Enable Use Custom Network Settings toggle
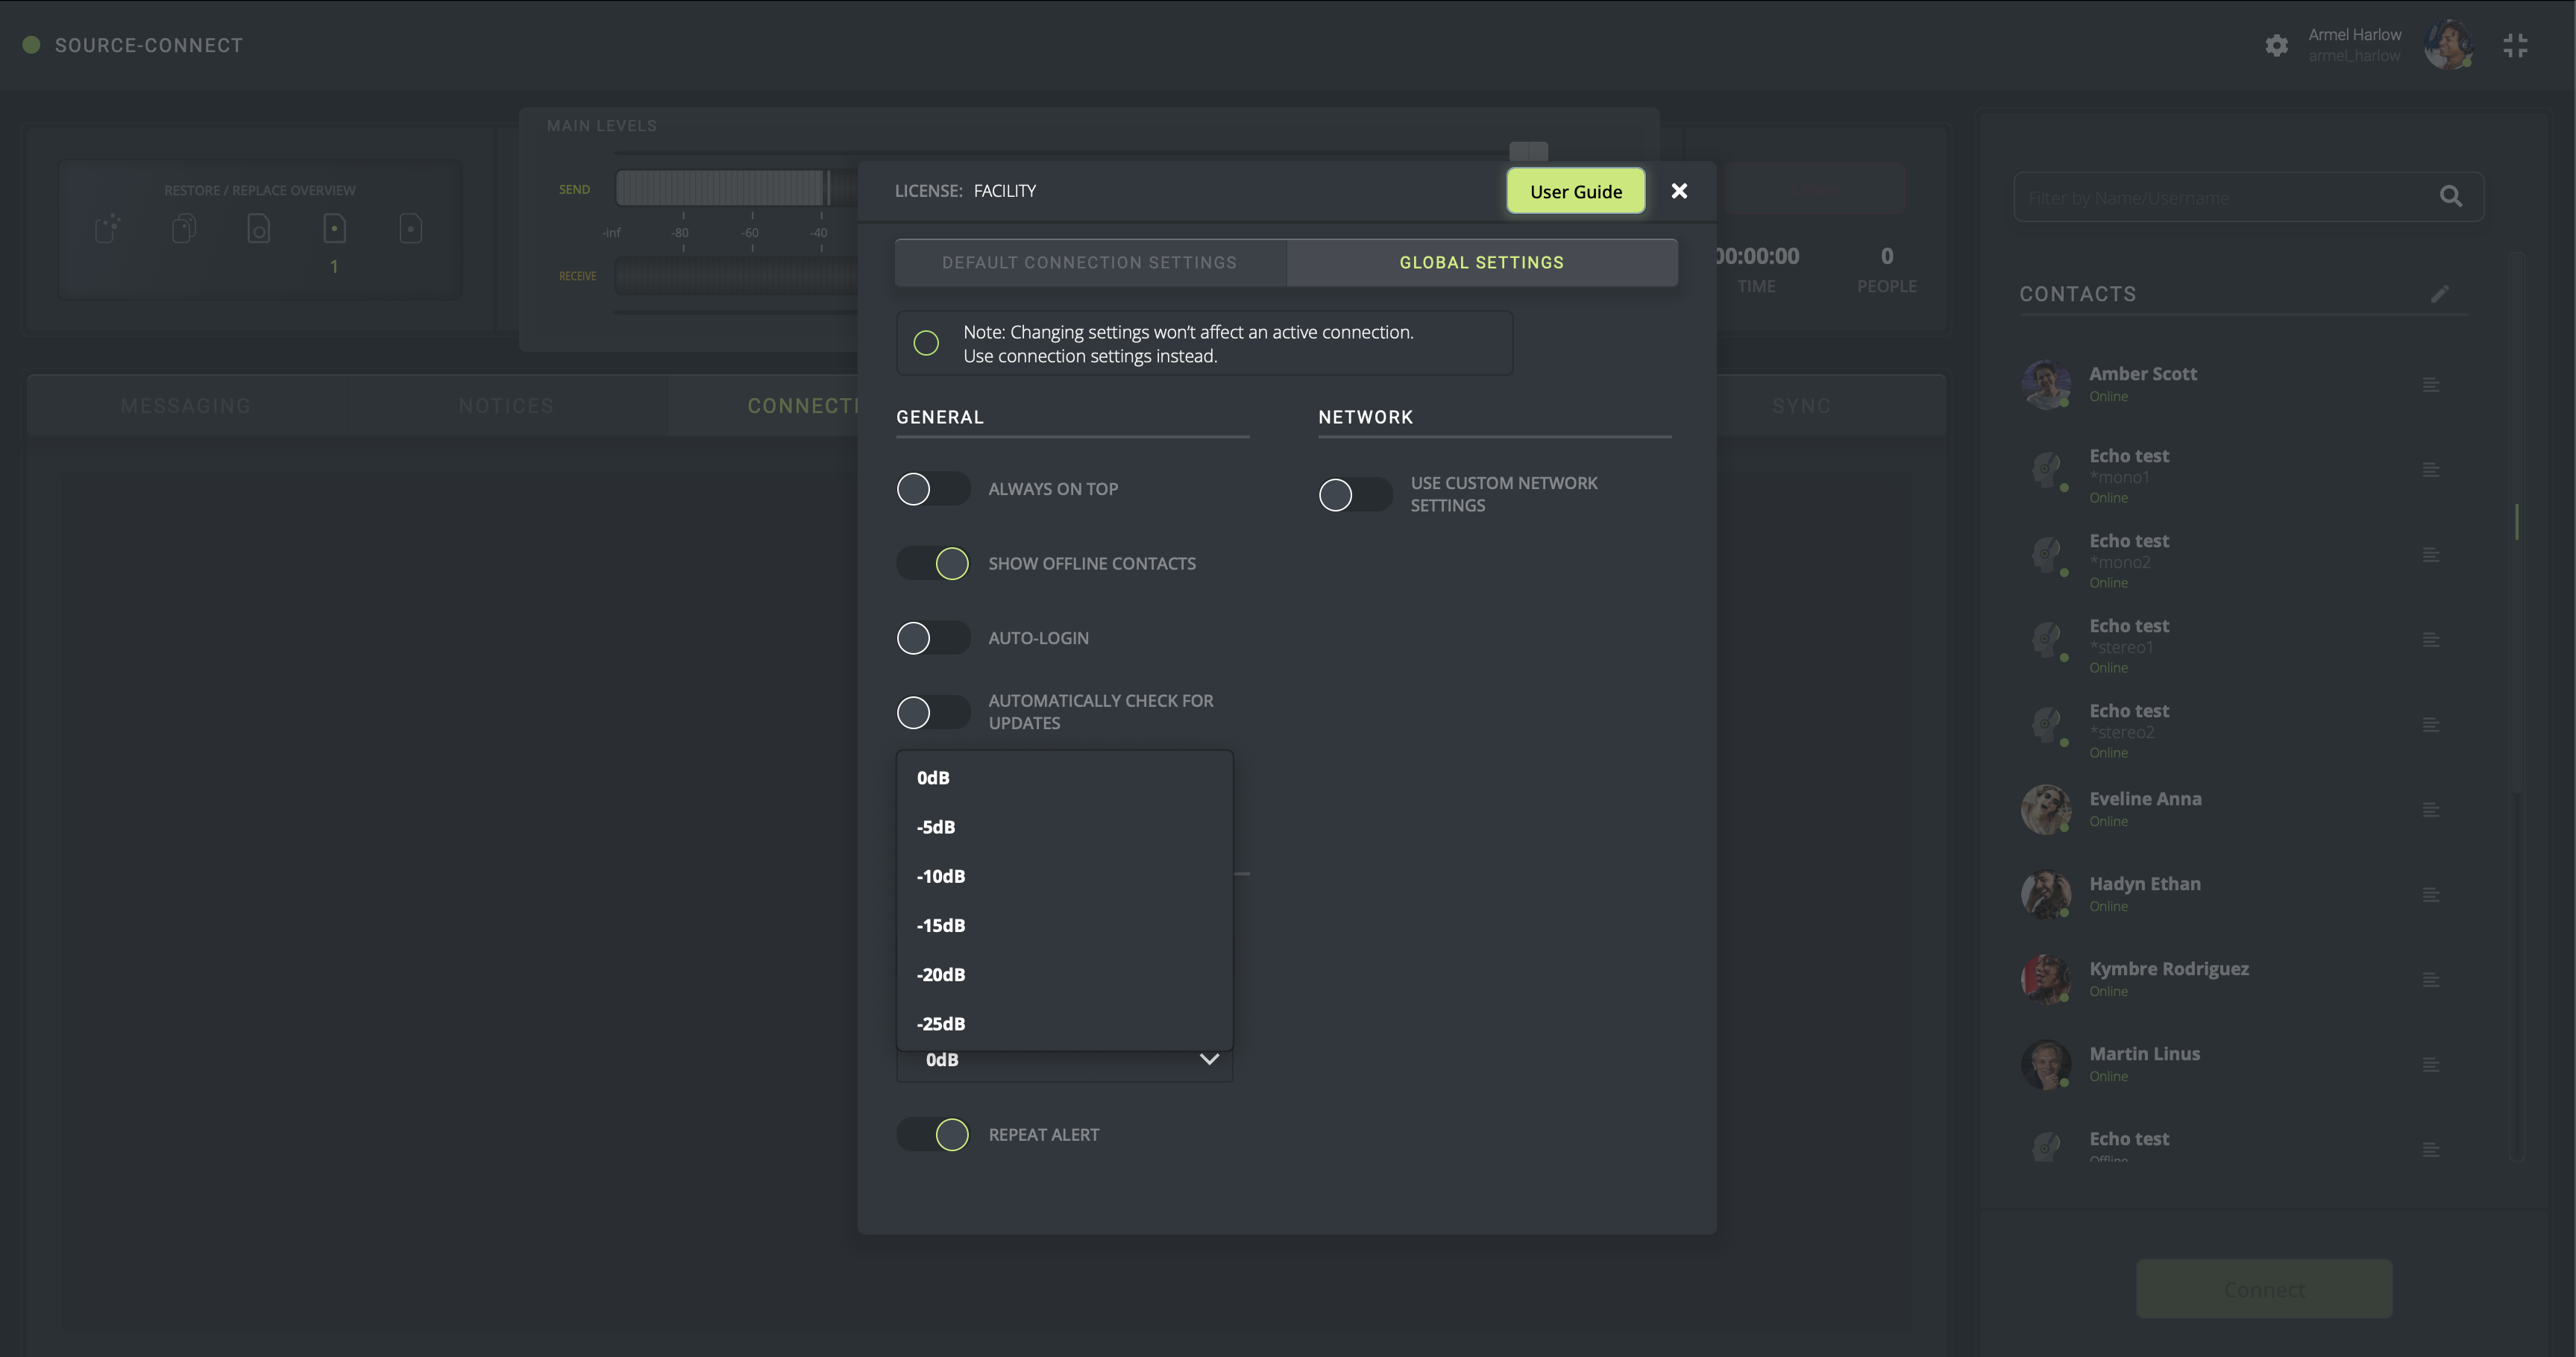Screen dimensions: 2576x1357 [x=1354, y=495]
